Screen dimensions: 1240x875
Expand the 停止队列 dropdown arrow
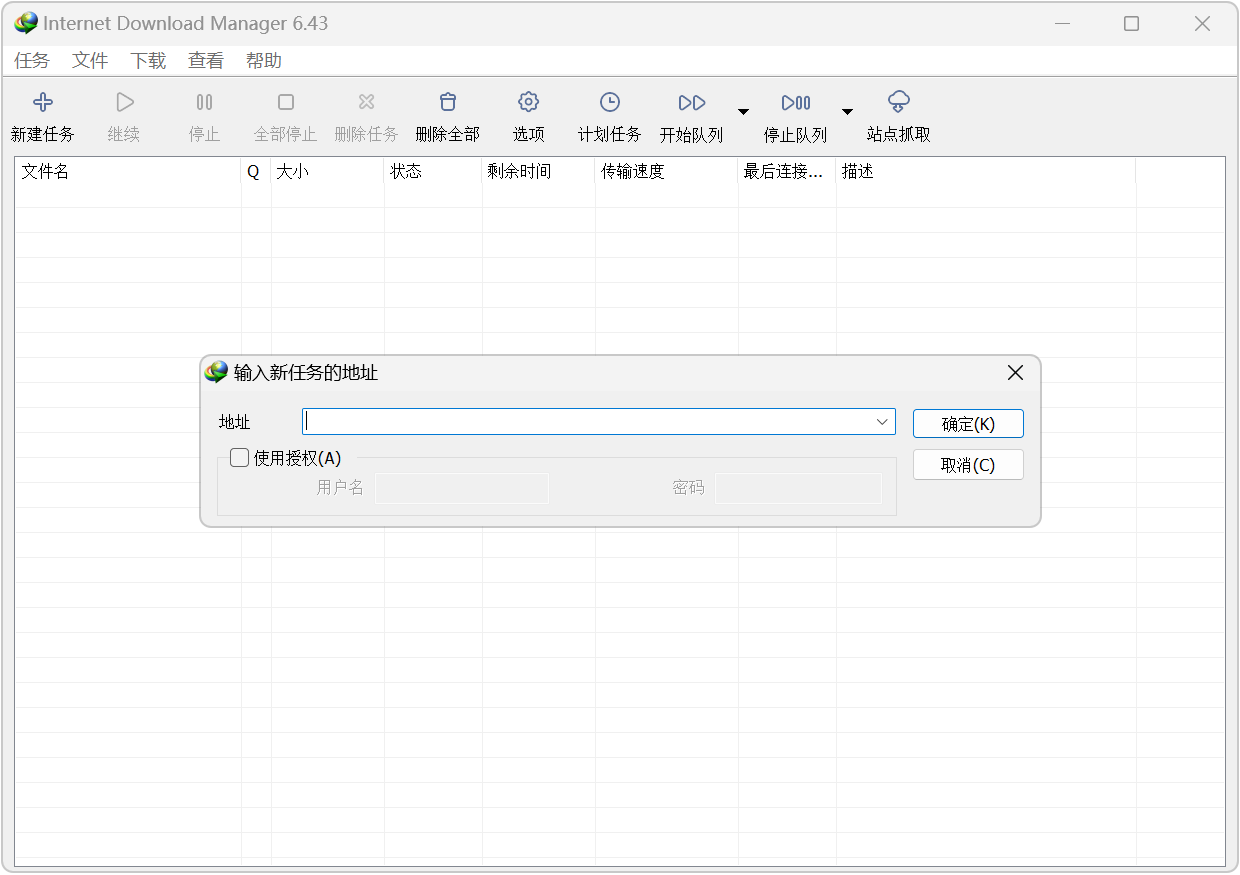pos(847,111)
